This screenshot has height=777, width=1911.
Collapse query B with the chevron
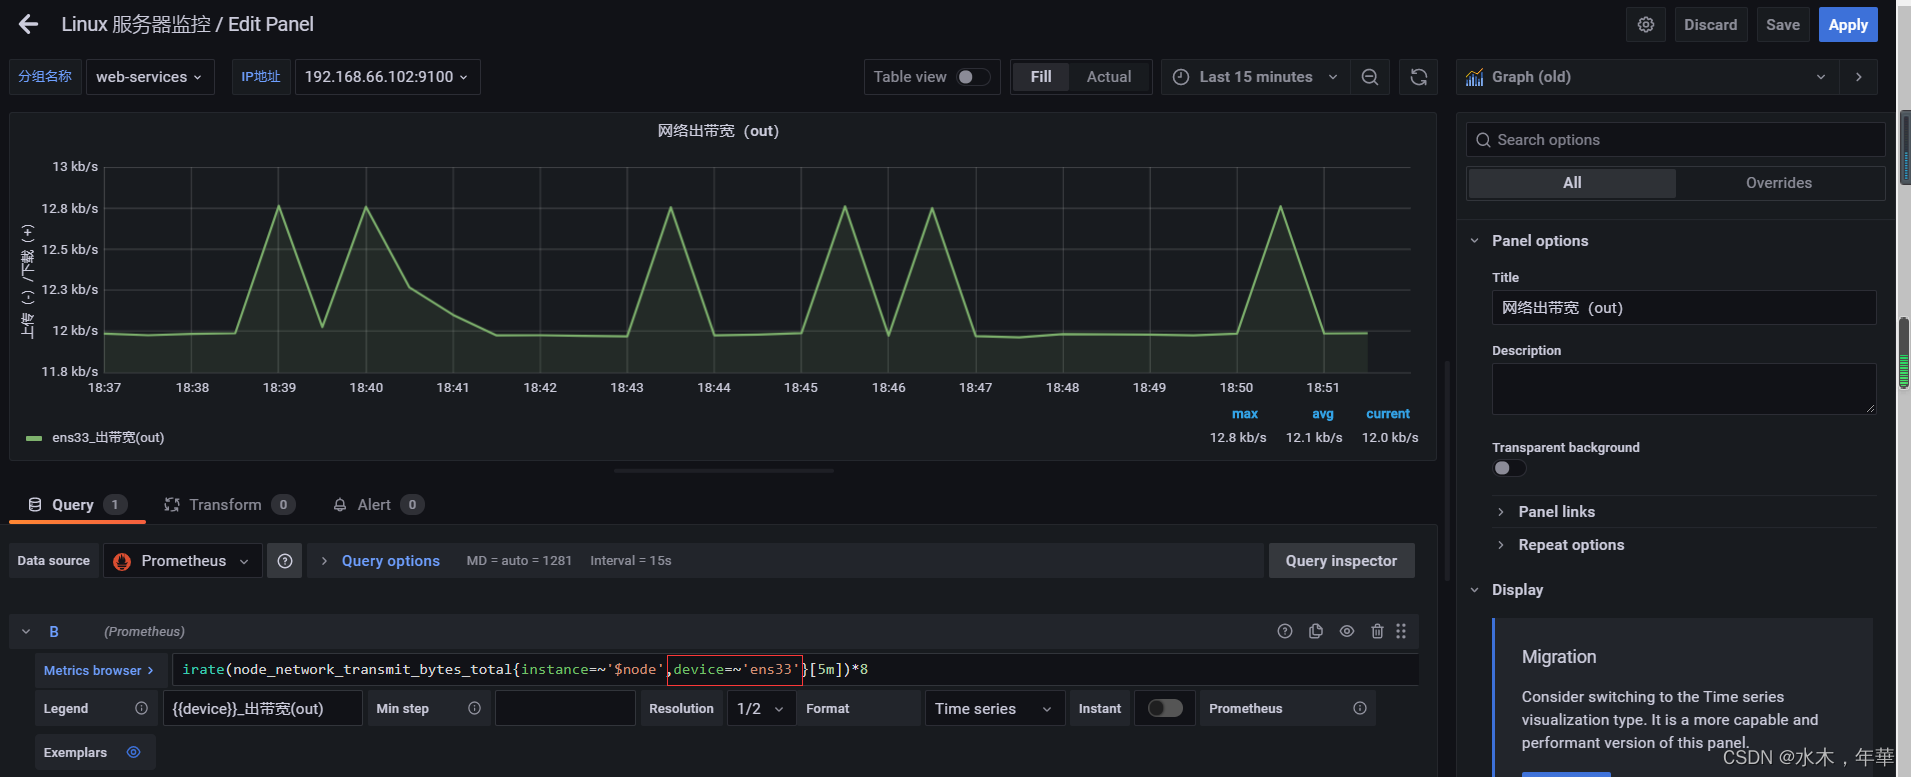pyautogui.click(x=26, y=631)
